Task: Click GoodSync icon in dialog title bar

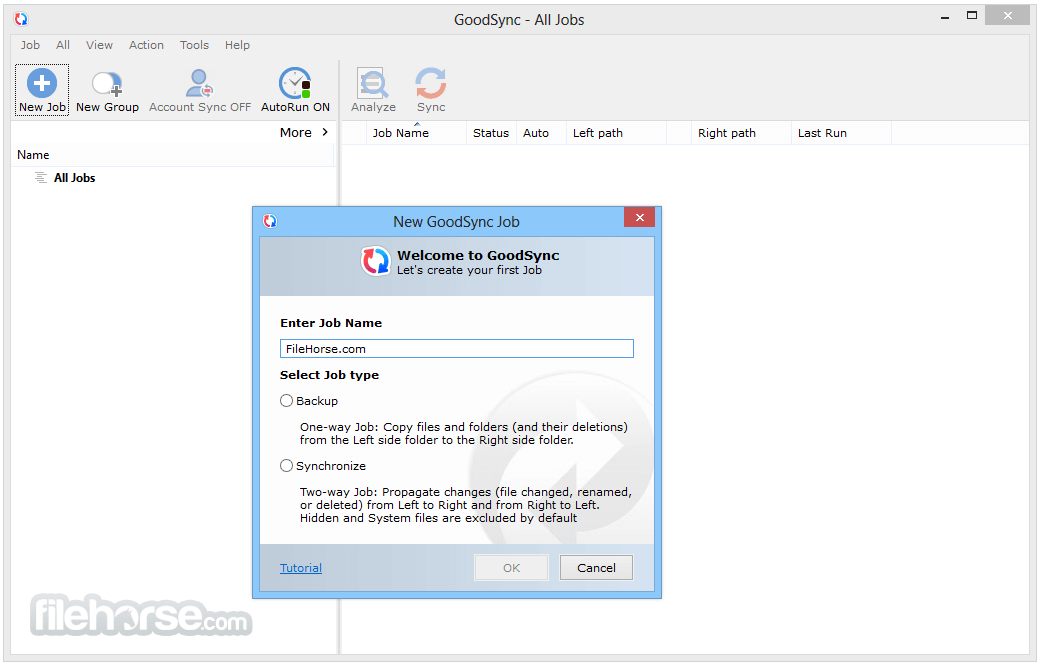Action: point(270,221)
